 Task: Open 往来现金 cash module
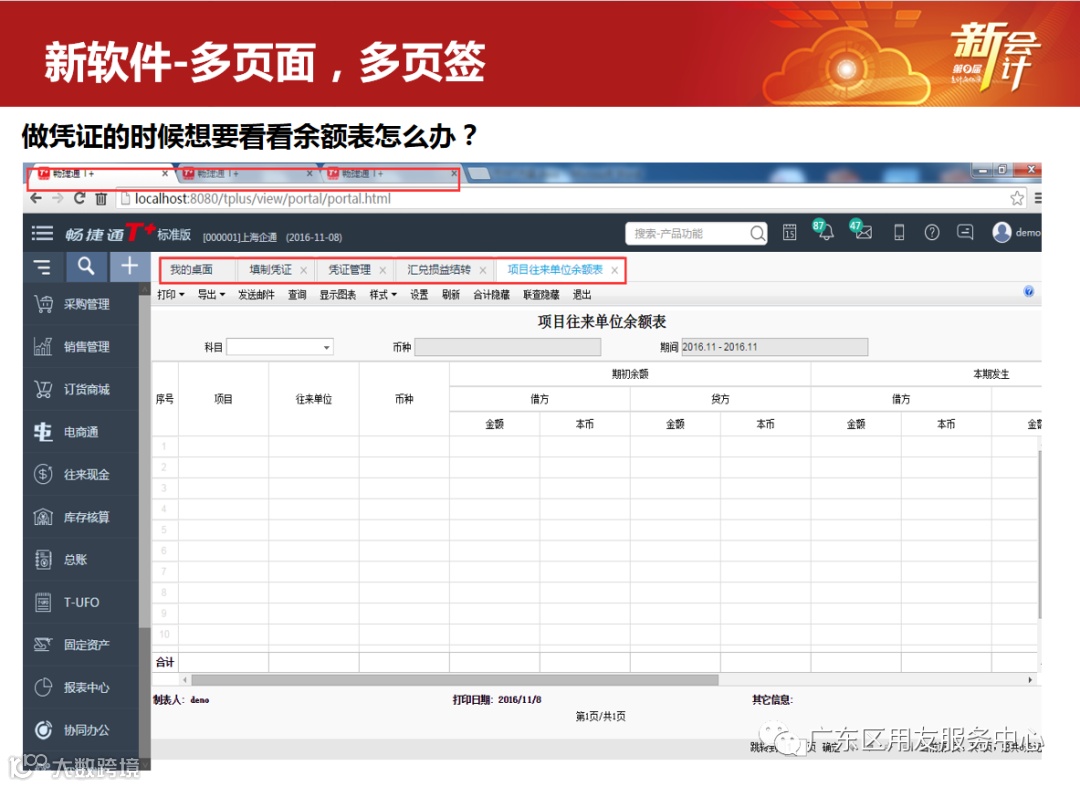pos(81,474)
